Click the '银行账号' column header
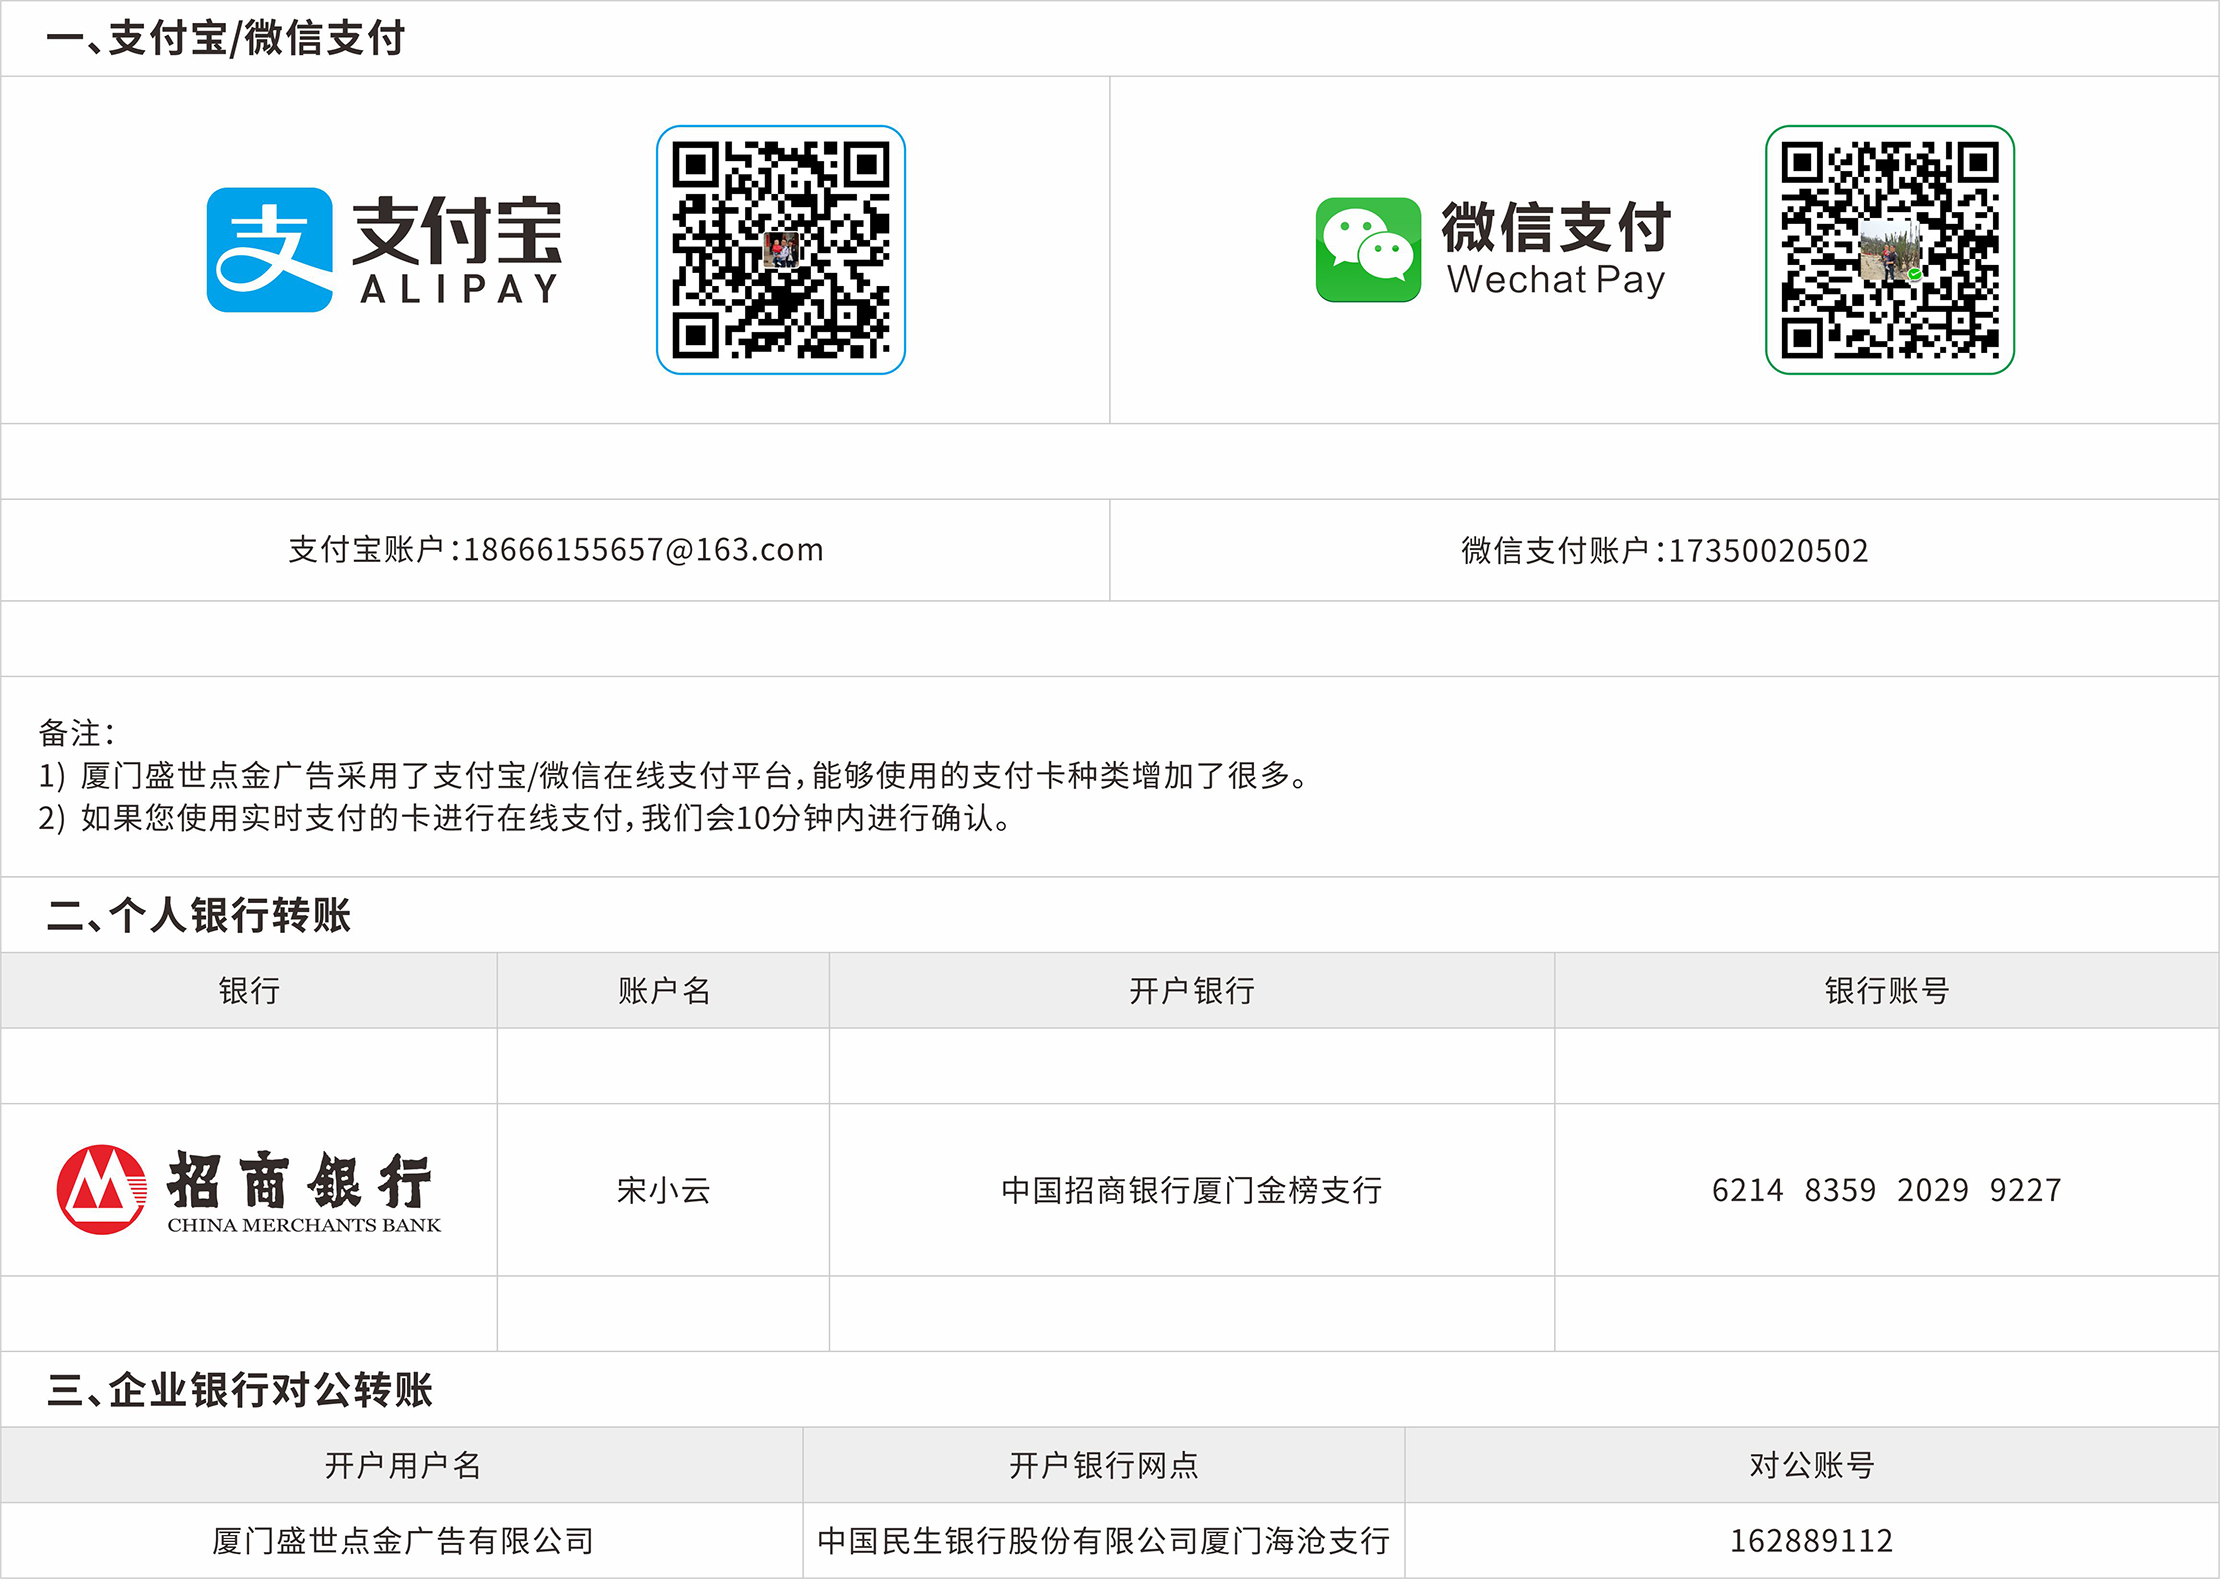This screenshot has height=1579, width=2220. pyautogui.click(x=1887, y=991)
